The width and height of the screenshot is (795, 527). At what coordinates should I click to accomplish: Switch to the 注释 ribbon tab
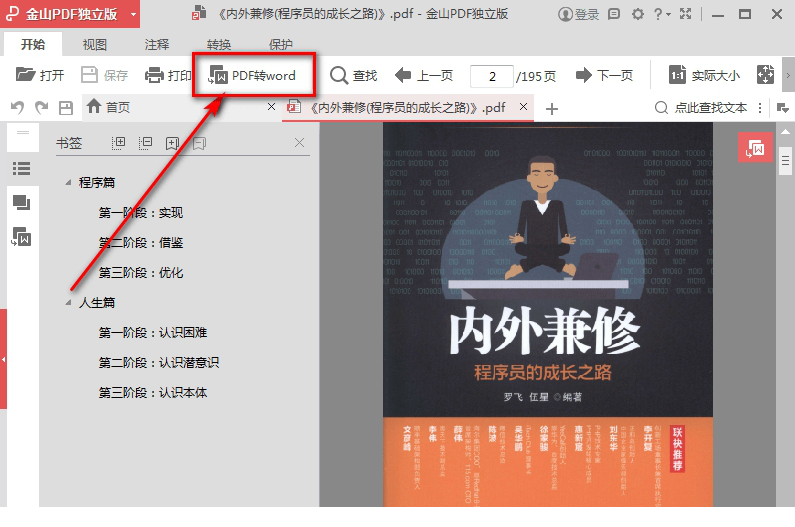[x=157, y=45]
